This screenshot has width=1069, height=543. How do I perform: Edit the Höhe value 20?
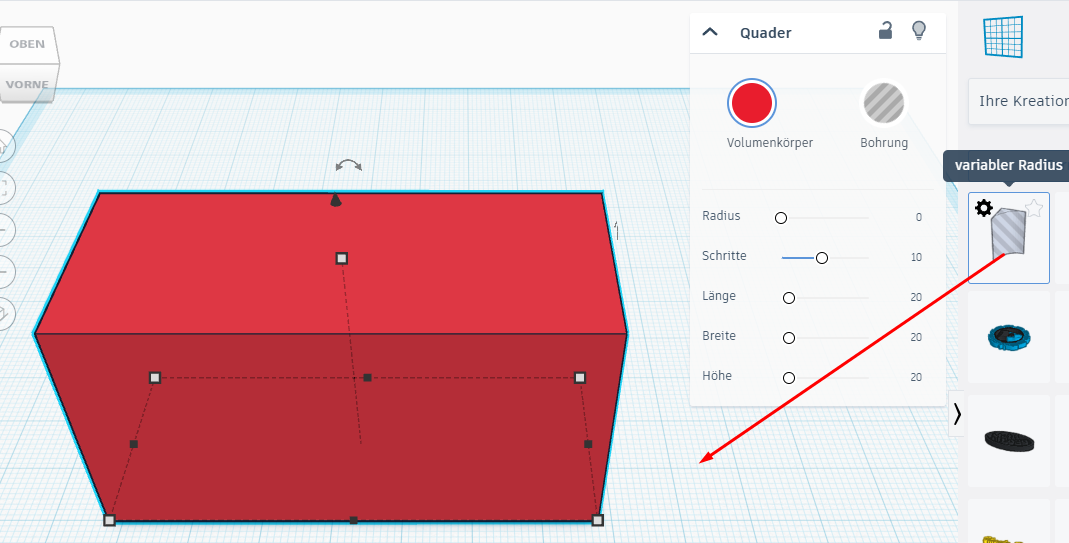(916, 377)
